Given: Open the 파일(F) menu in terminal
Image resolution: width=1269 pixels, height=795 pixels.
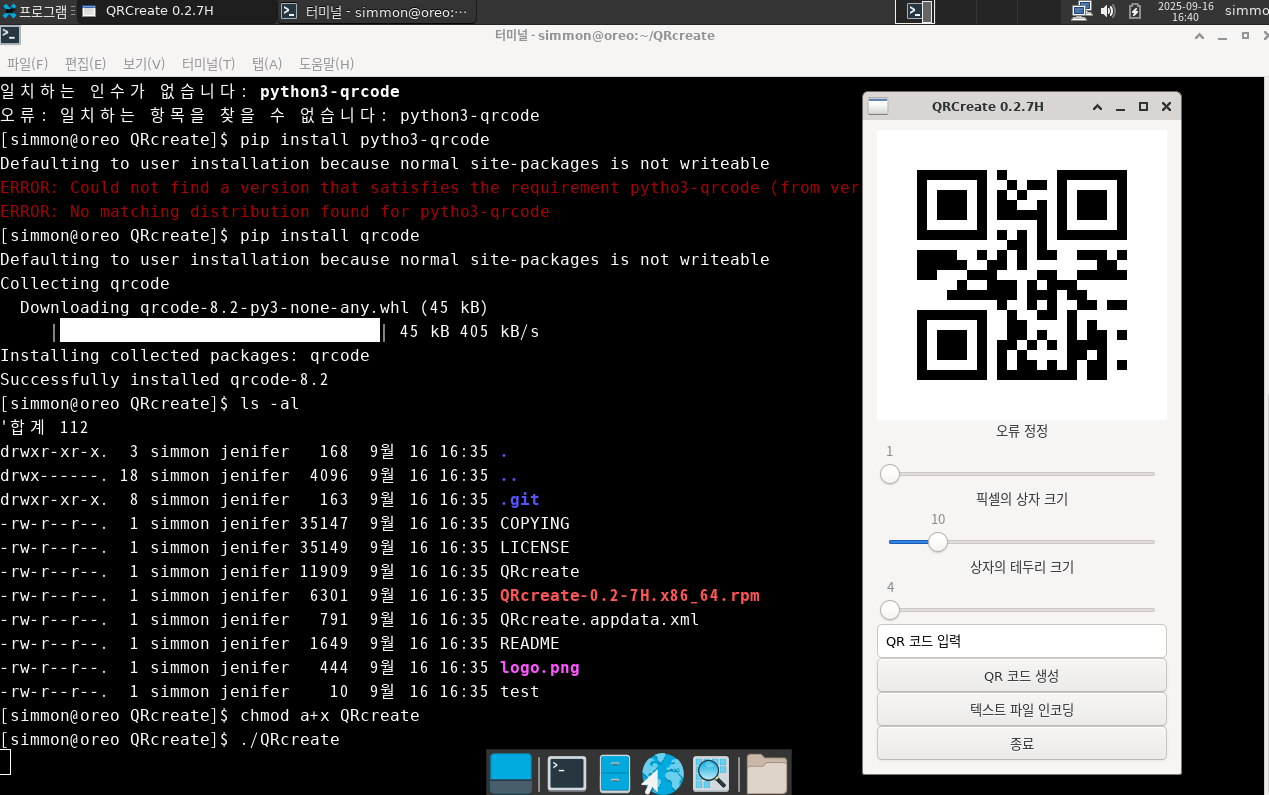Looking at the screenshot, I should pos(27,64).
